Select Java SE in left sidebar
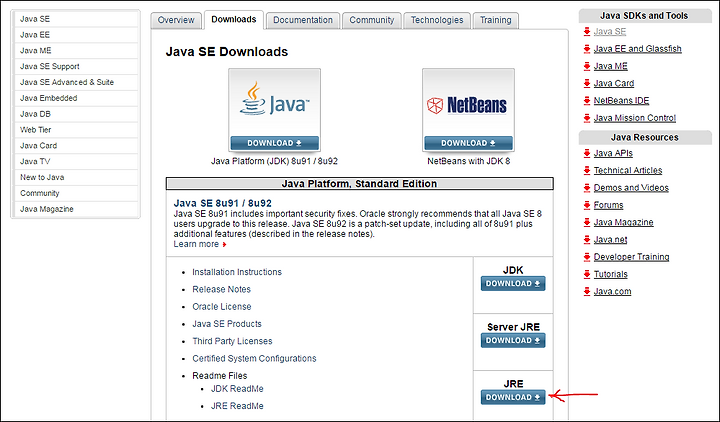Screen dimensions: 720x422 tap(76, 19)
